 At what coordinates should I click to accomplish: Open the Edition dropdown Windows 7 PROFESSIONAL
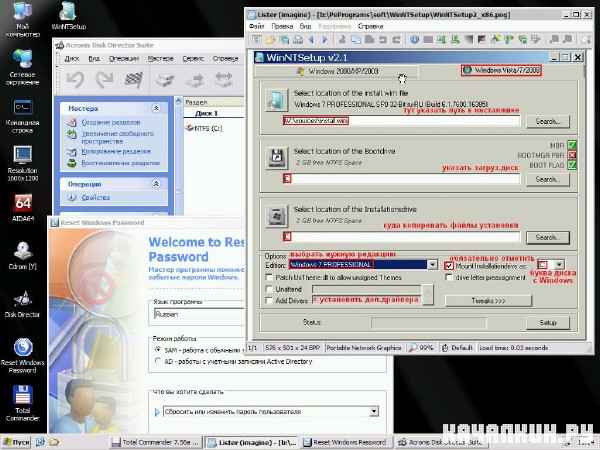coord(432,264)
